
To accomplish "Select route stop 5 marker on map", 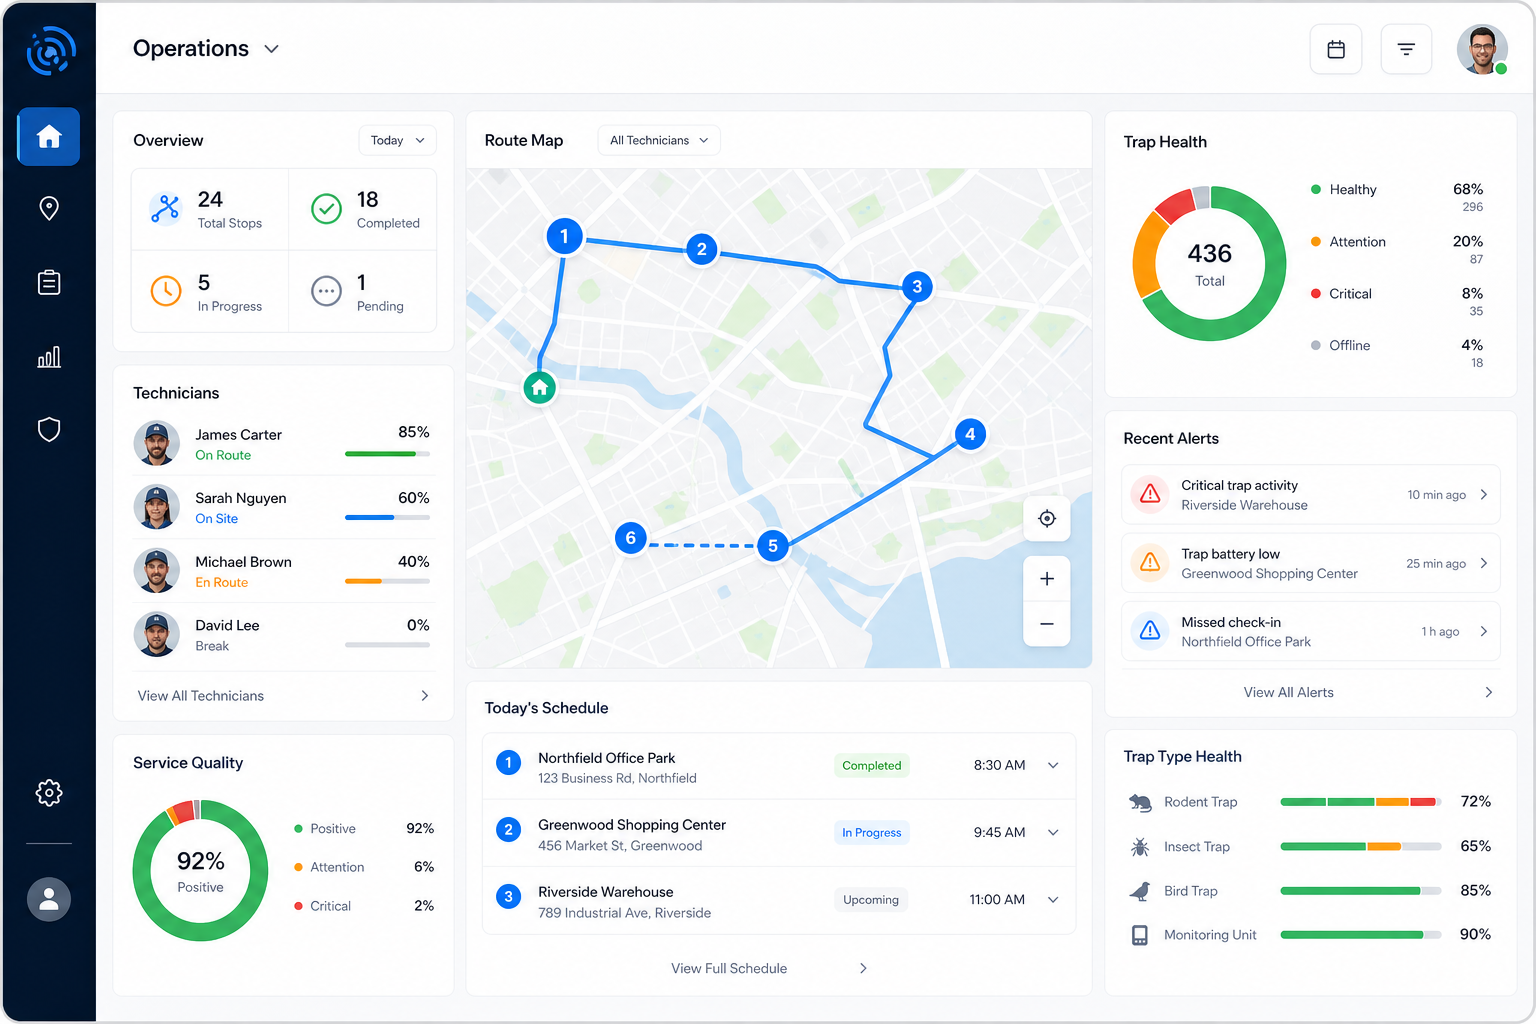I will (x=773, y=546).
